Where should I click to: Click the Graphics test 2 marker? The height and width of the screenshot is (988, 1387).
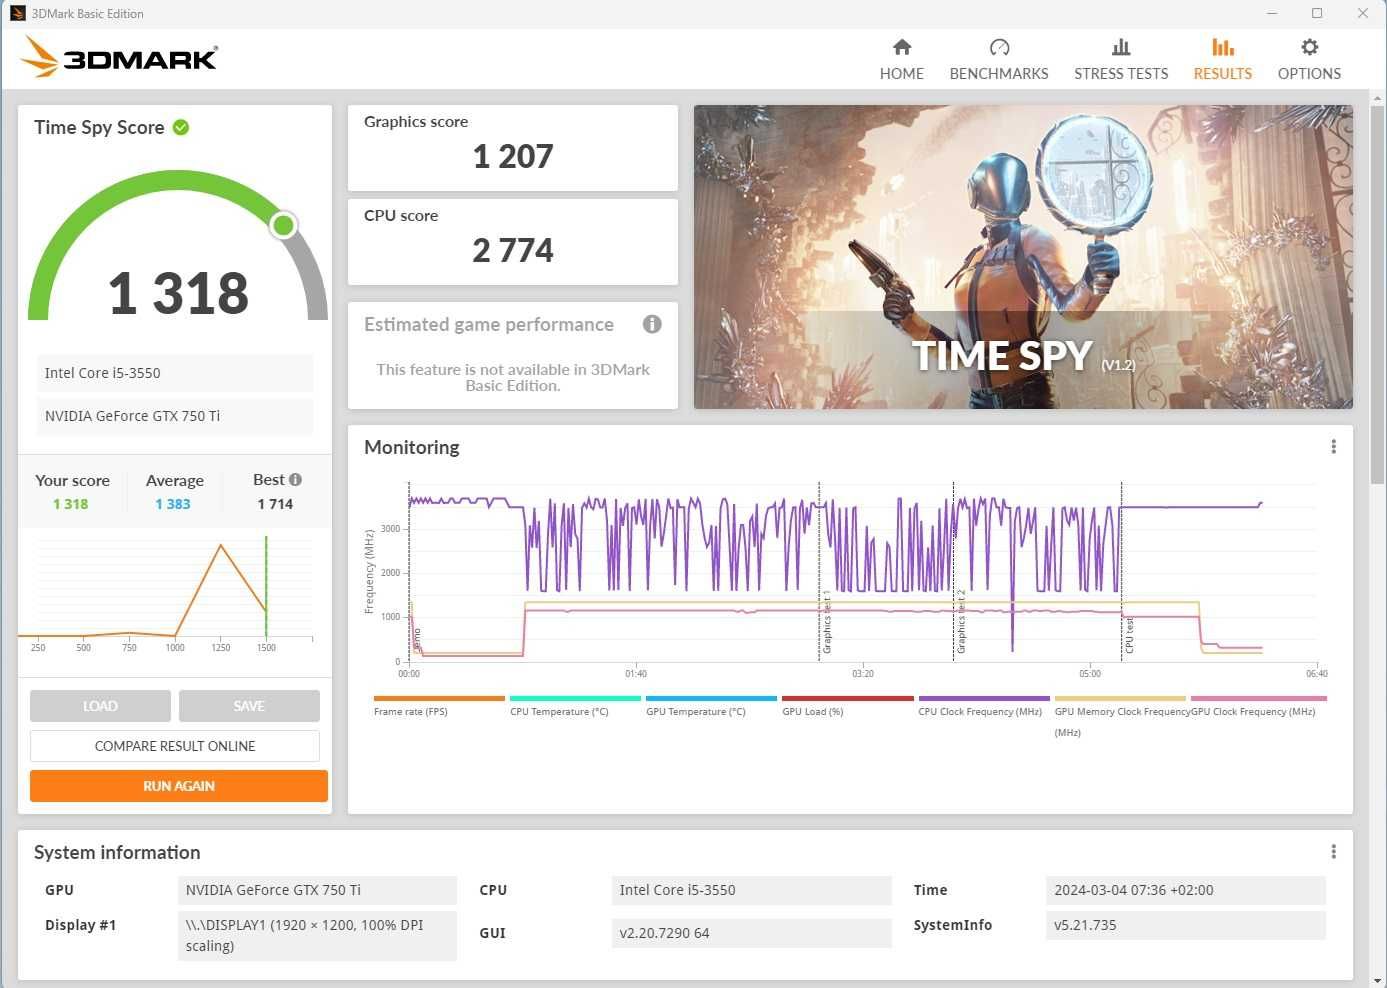coord(961,622)
